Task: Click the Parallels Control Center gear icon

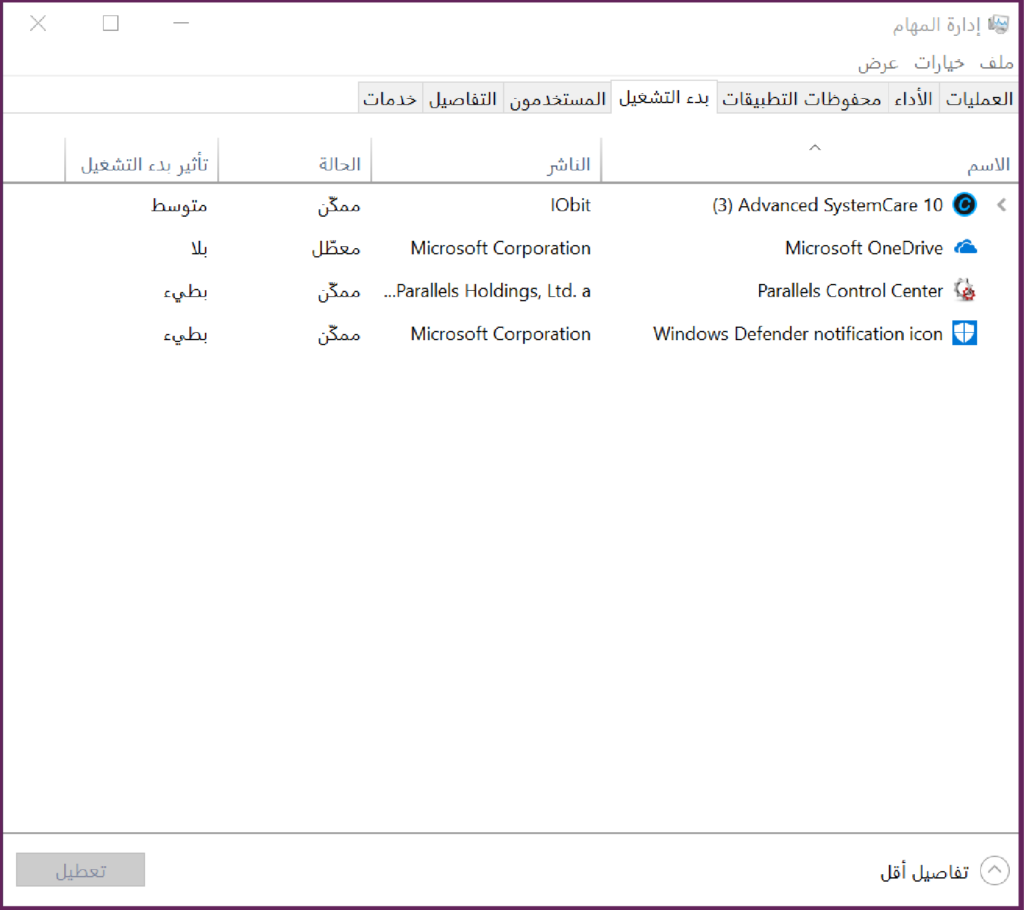Action: (965, 290)
